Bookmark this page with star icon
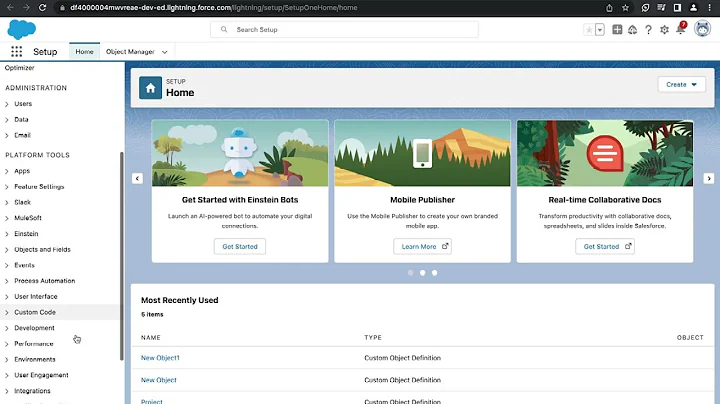 (625, 7)
